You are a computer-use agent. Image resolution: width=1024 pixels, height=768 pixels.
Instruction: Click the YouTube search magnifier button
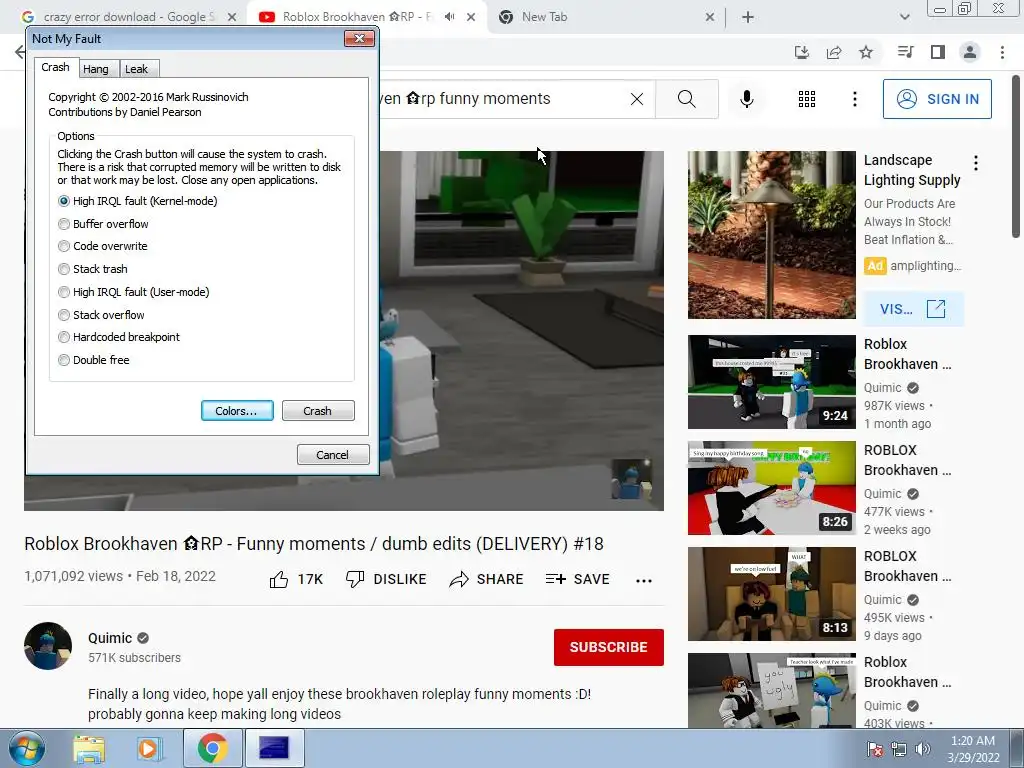pos(686,99)
